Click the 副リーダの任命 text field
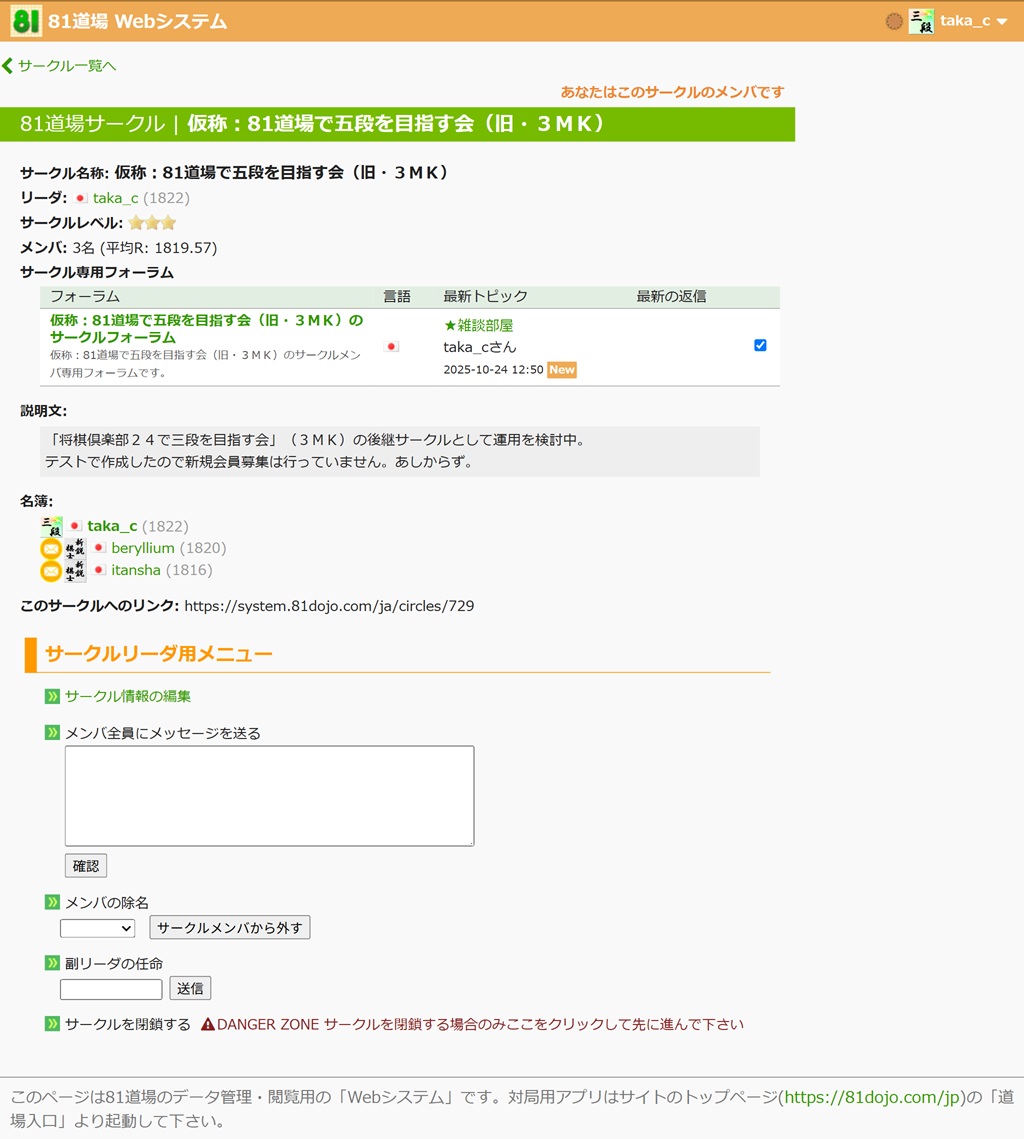The image size is (1024, 1139). click(111, 989)
